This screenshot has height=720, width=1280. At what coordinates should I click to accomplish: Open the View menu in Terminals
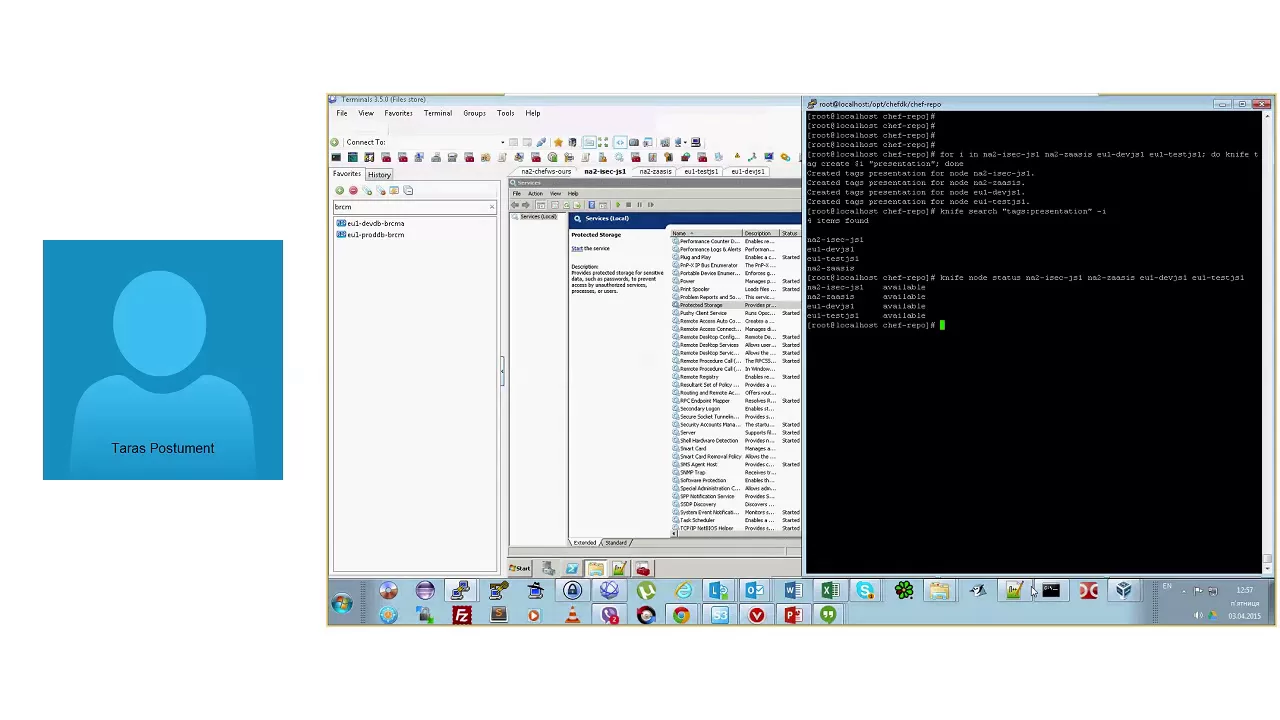(x=366, y=113)
